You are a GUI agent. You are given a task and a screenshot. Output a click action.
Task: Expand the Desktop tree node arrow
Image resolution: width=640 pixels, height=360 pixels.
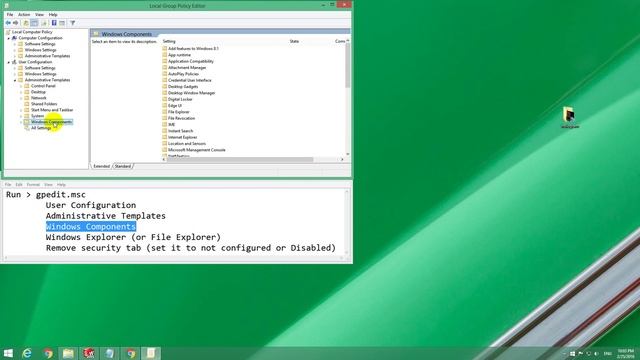click(x=21, y=92)
